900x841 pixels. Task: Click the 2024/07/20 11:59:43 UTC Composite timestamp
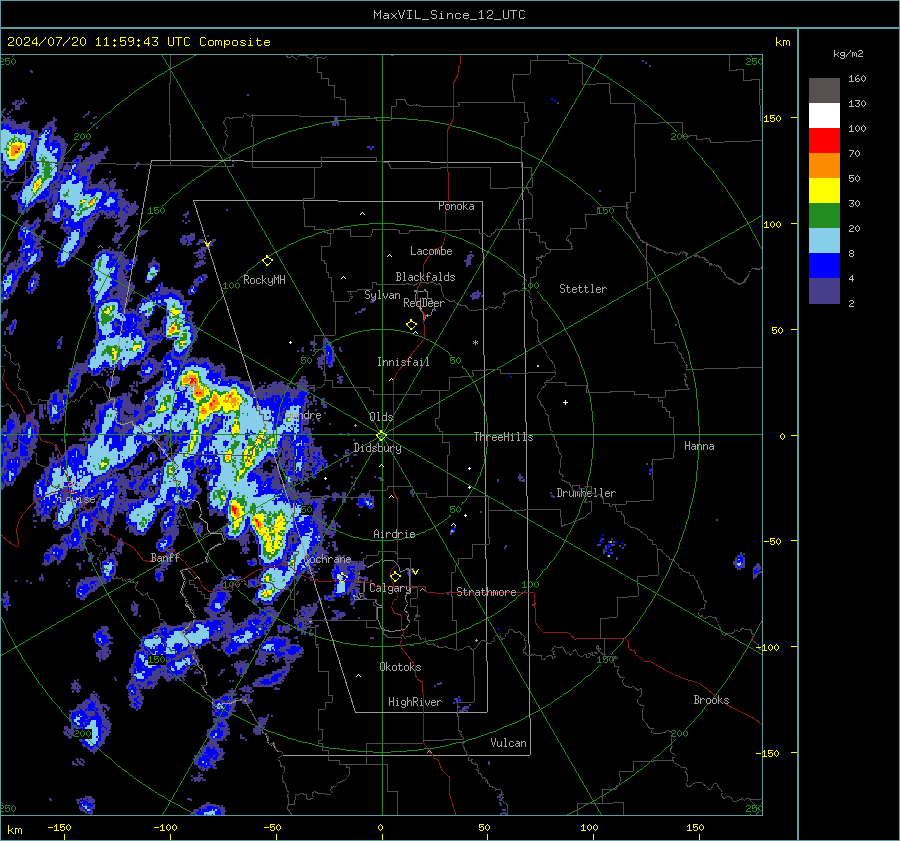pyautogui.click(x=138, y=42)
